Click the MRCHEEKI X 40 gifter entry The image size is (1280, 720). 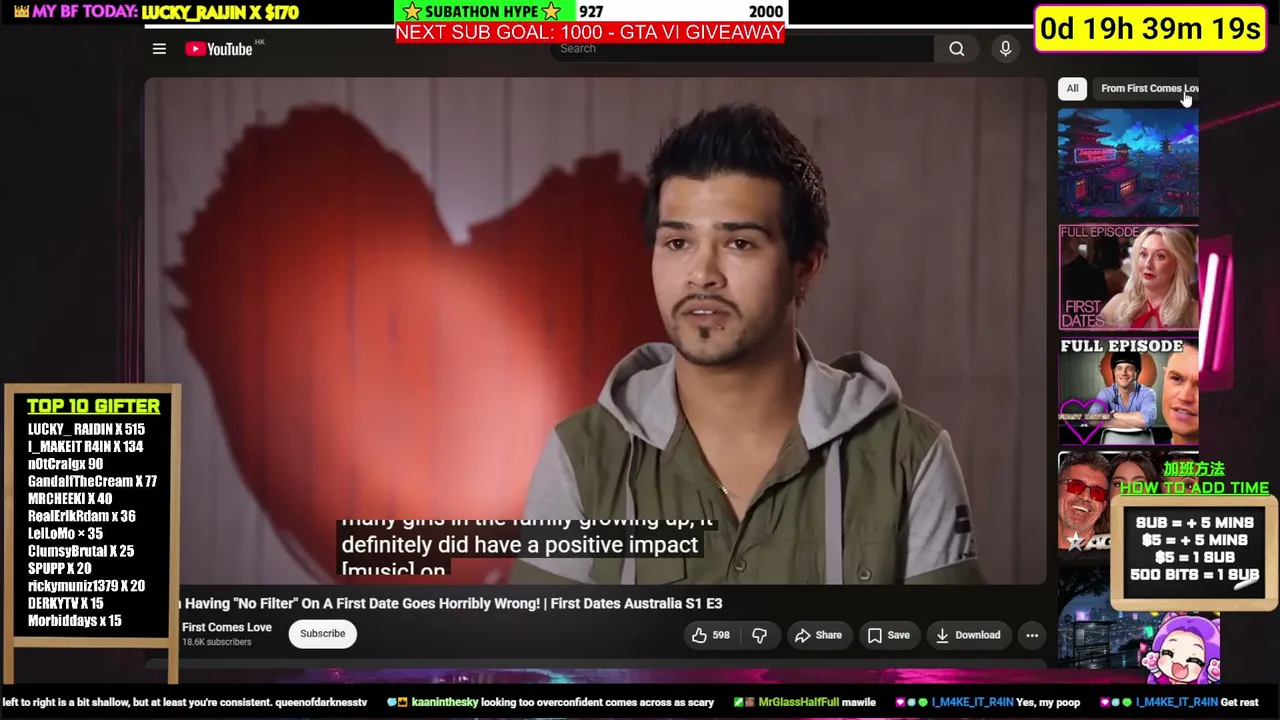pyautogui.click(x=69, y=499)
